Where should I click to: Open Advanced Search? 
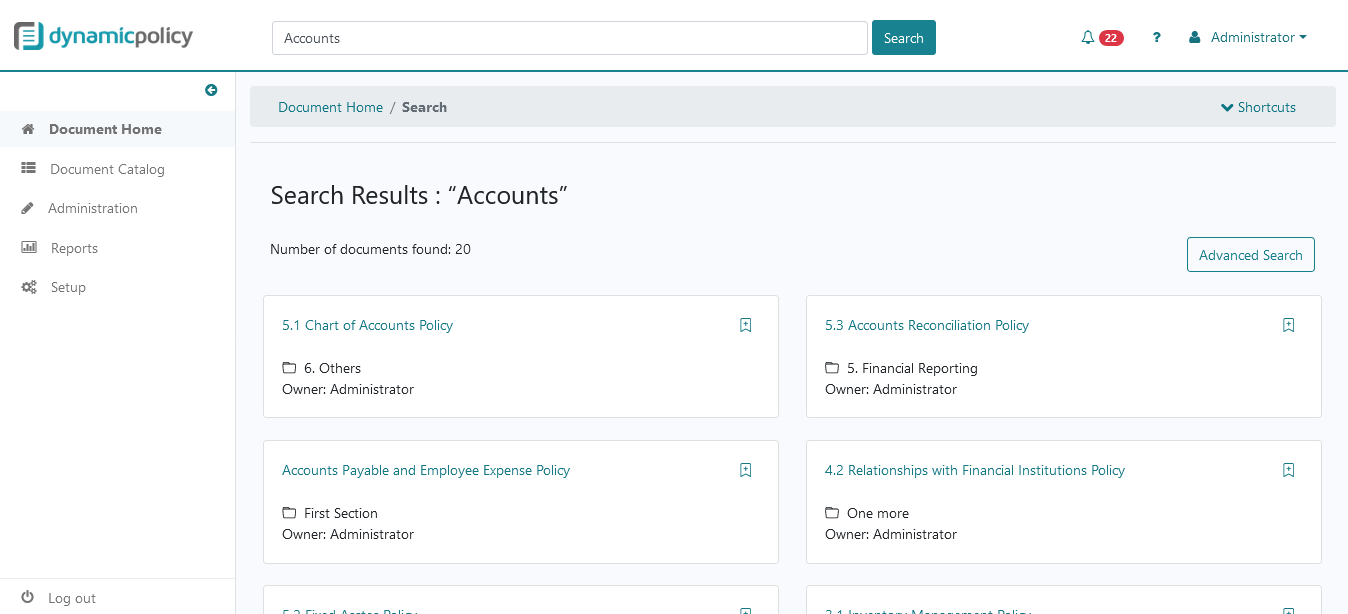1250,255
